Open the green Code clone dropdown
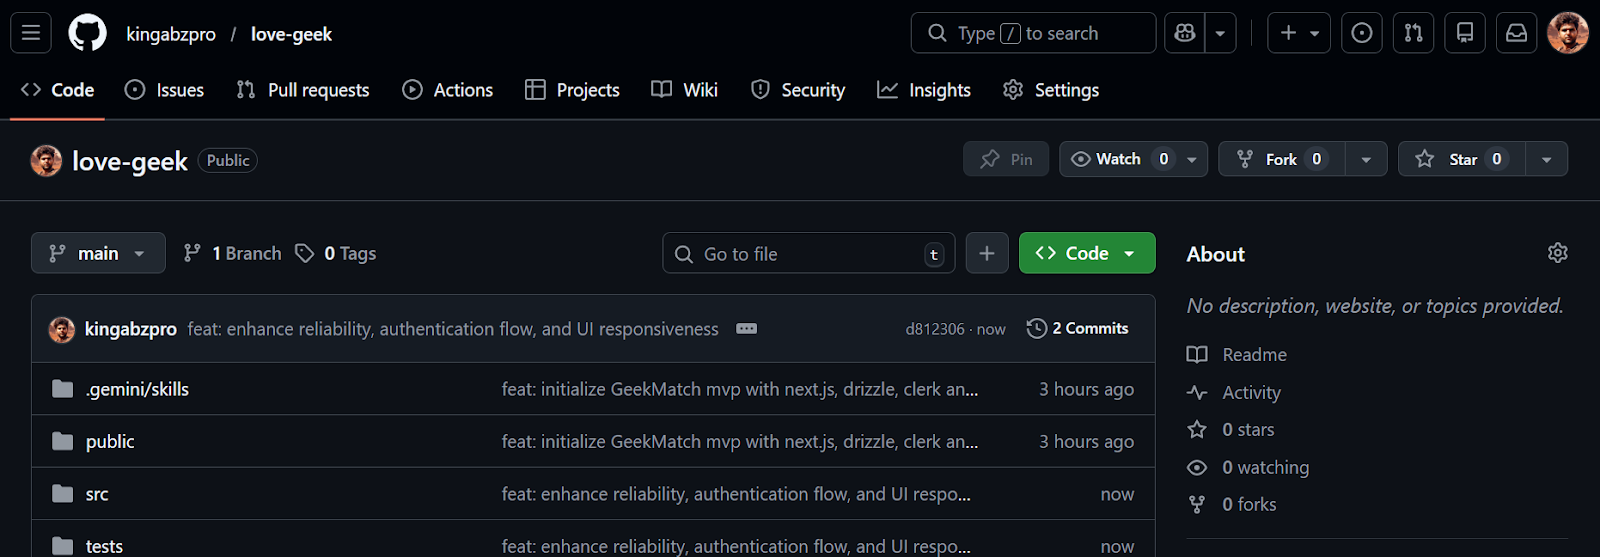 click(1087, 253)
